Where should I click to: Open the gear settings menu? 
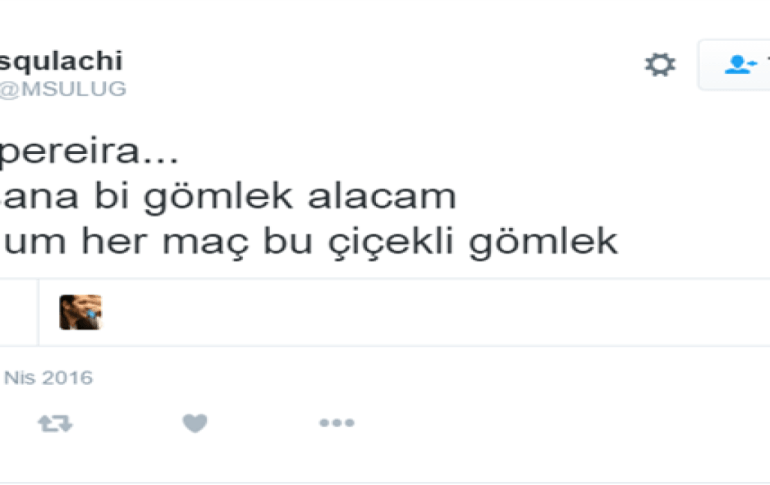tap(660, 64)
